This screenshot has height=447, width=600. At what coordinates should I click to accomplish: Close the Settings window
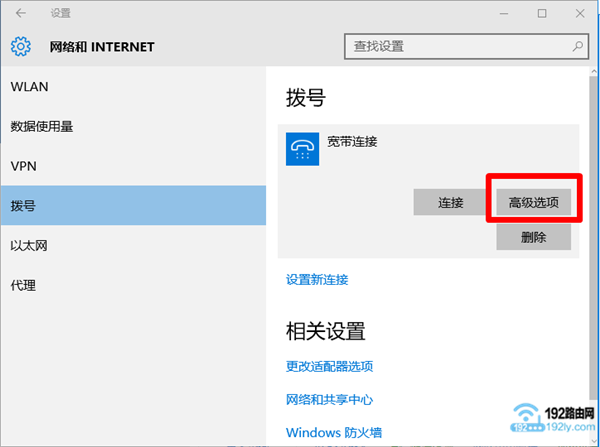click(x=580, y=14)
